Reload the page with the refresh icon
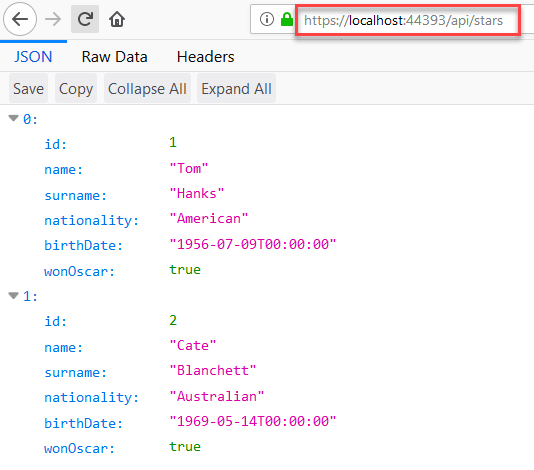This screenshot has width=534, height=470. [x=85, y=19]
